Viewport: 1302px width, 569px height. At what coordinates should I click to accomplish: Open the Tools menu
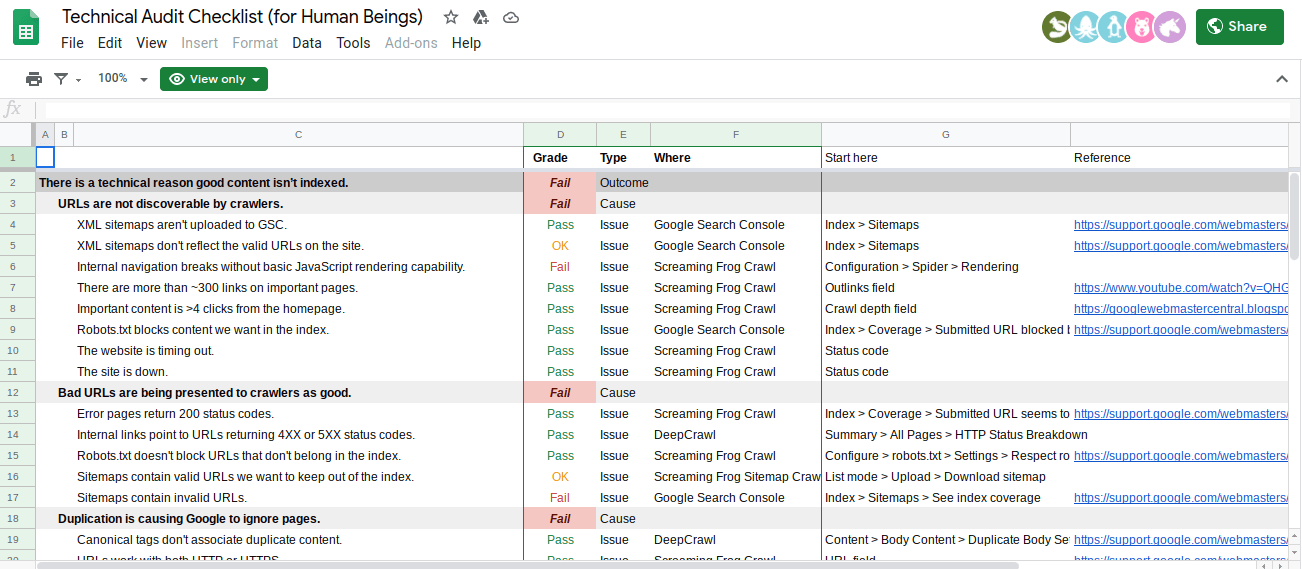coord(353,43)
